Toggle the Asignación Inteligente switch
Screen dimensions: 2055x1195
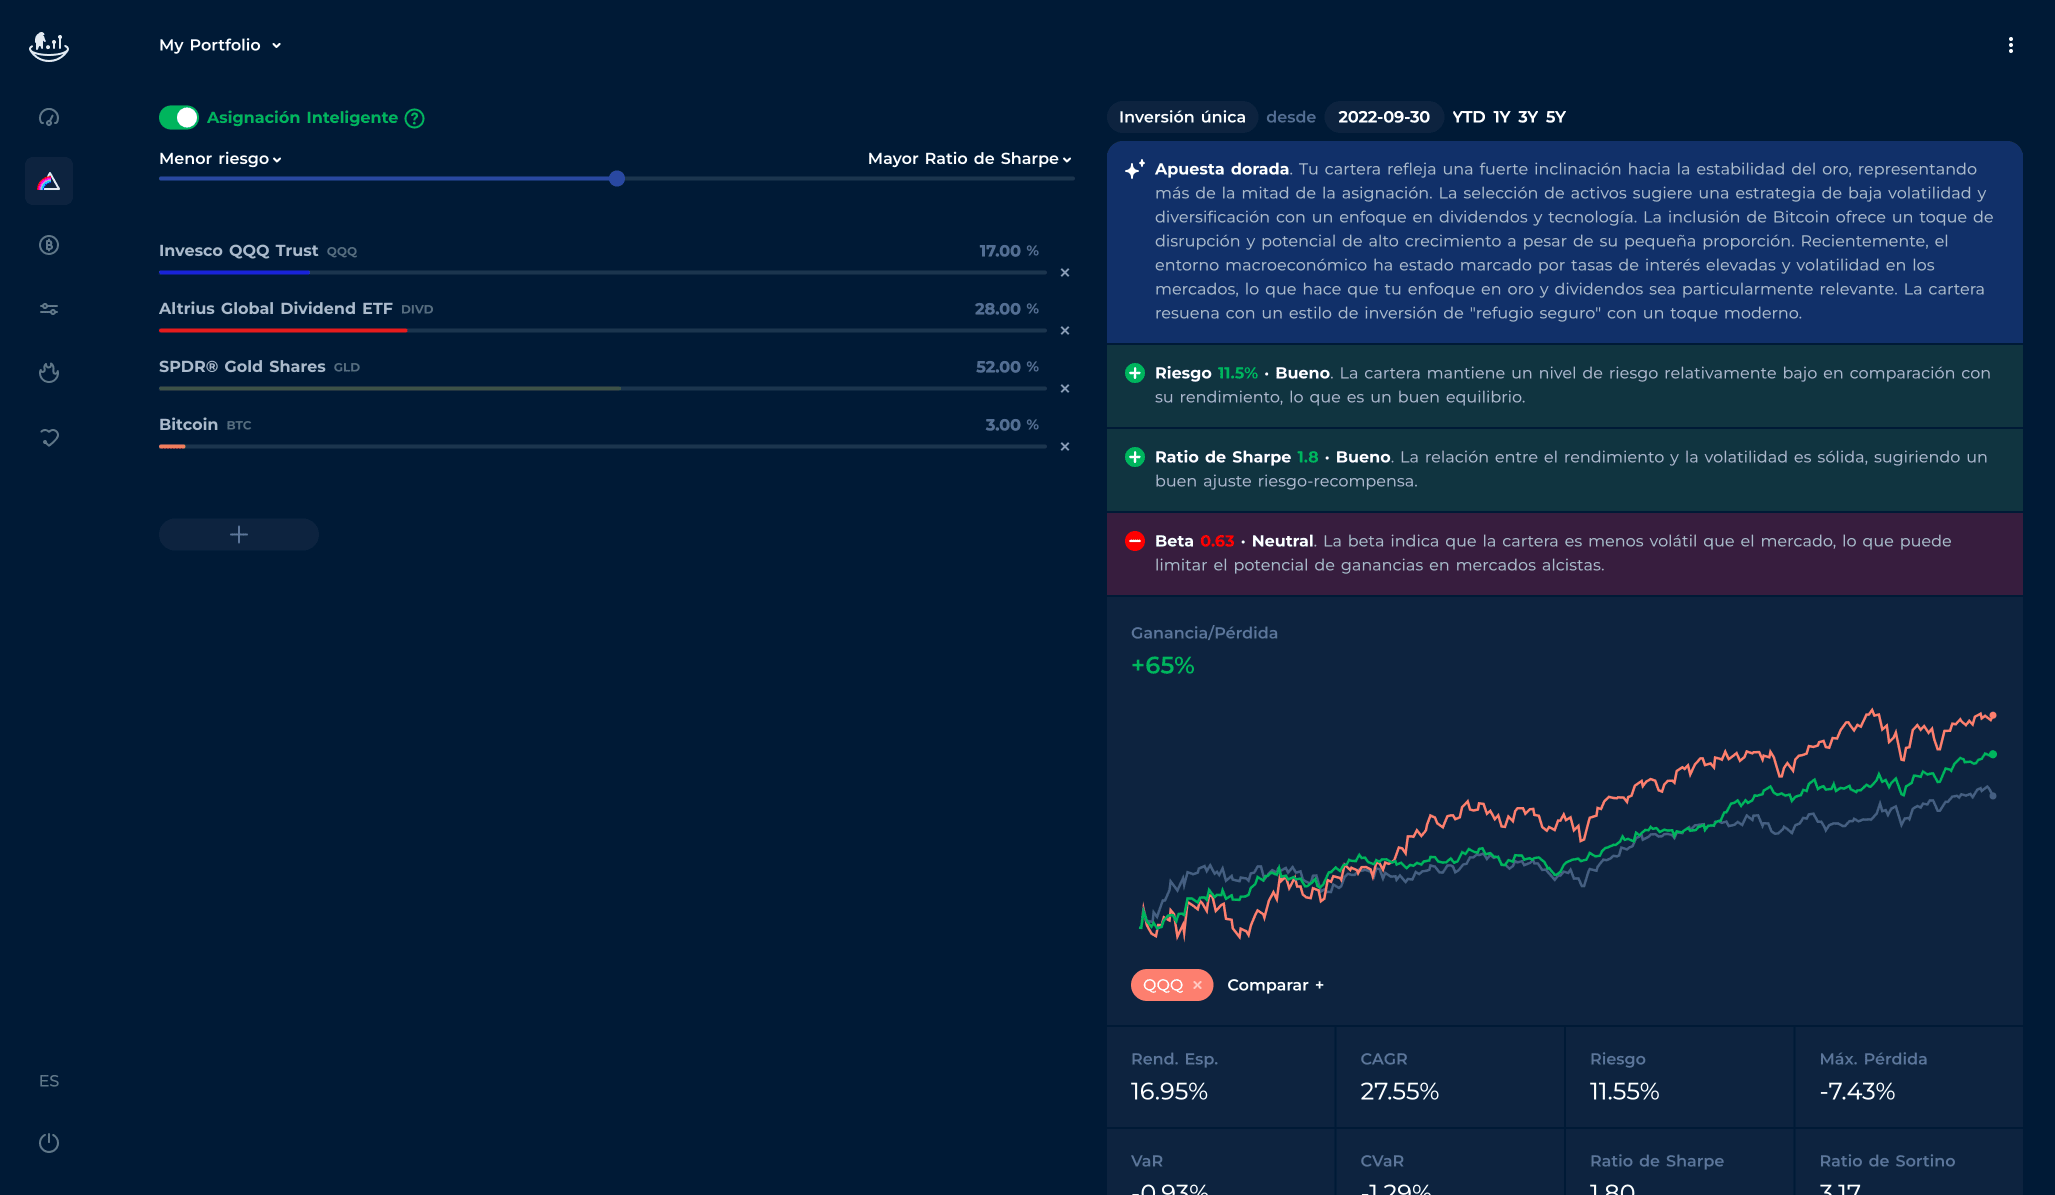coord(179,118)
